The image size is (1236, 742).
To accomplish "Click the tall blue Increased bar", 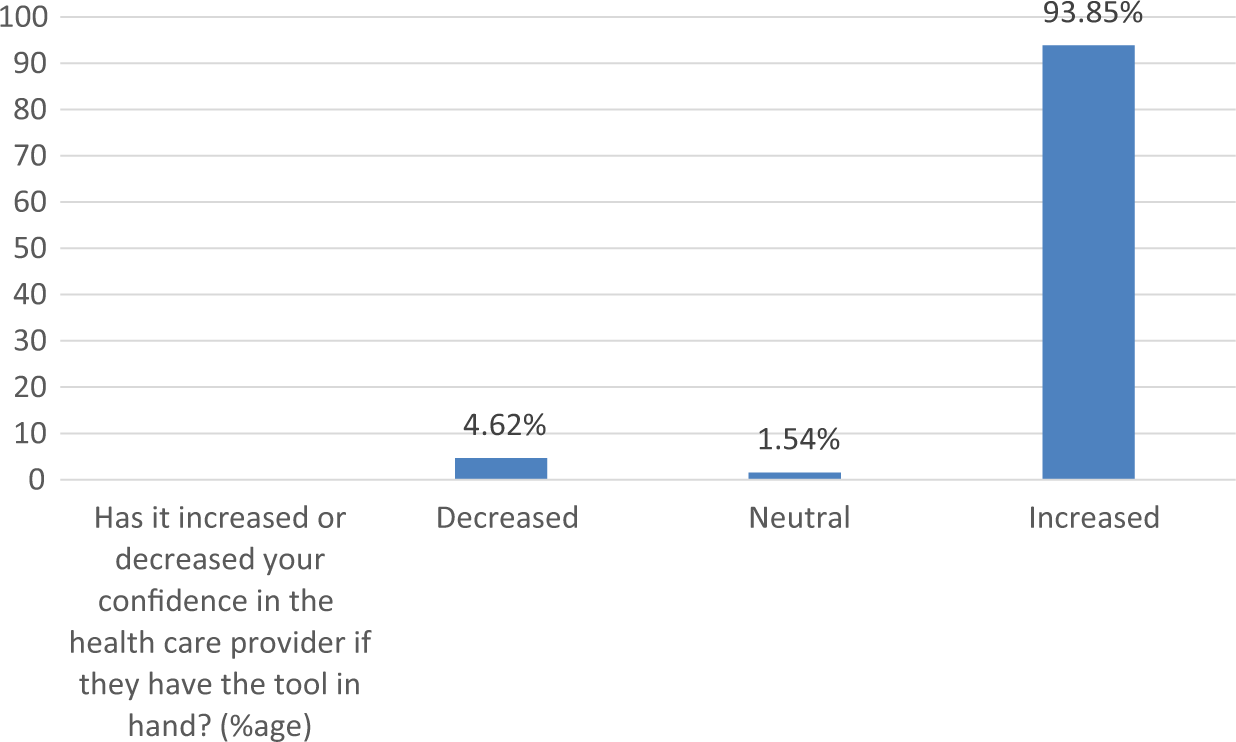I will click(x=1088, y=262).
